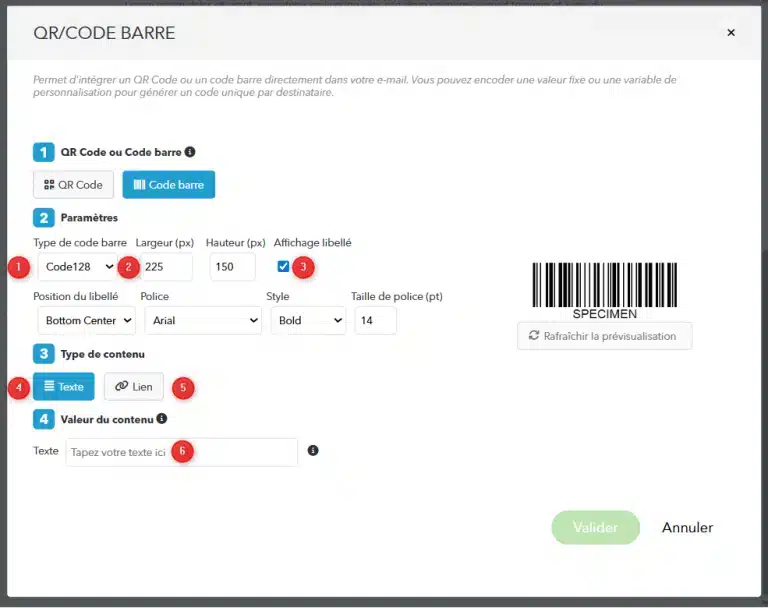Viewport: 768px width, 608px height.
Task: Open the Style Bold dropdown
Action: [x=309, y=320]
